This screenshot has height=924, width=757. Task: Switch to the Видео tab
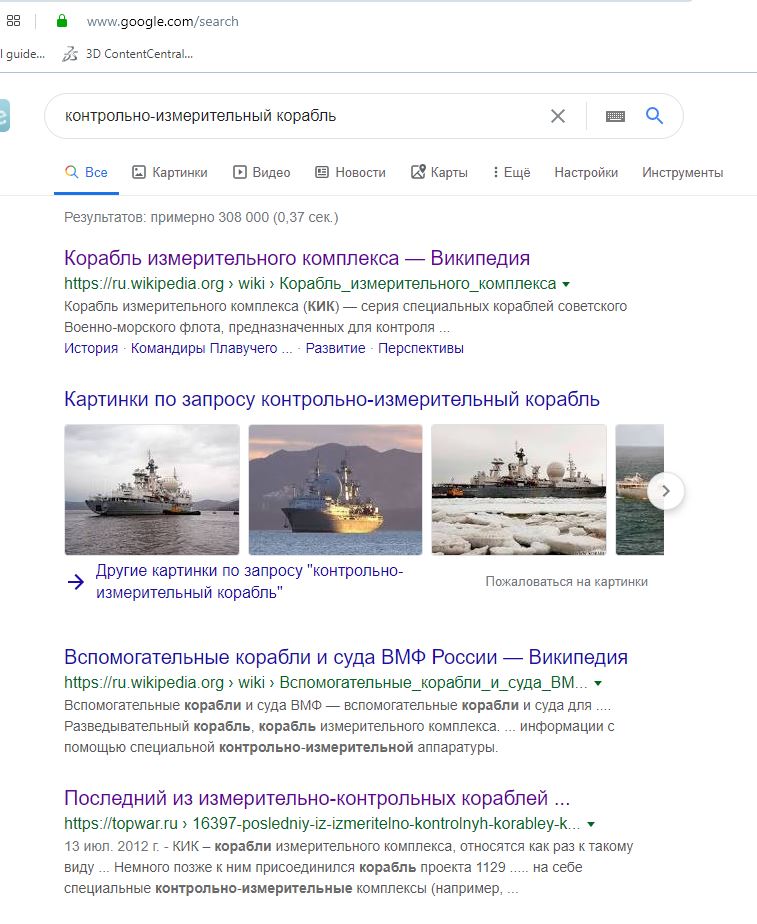262,173
